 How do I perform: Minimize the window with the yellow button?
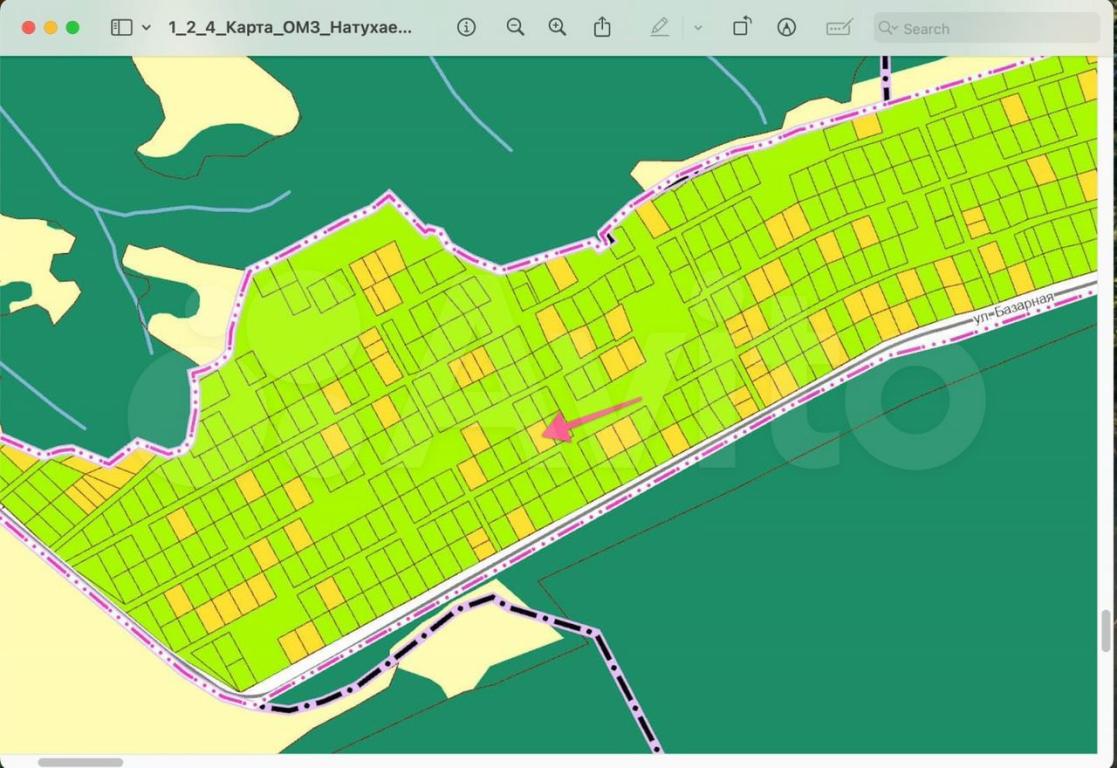click(50, 28)
